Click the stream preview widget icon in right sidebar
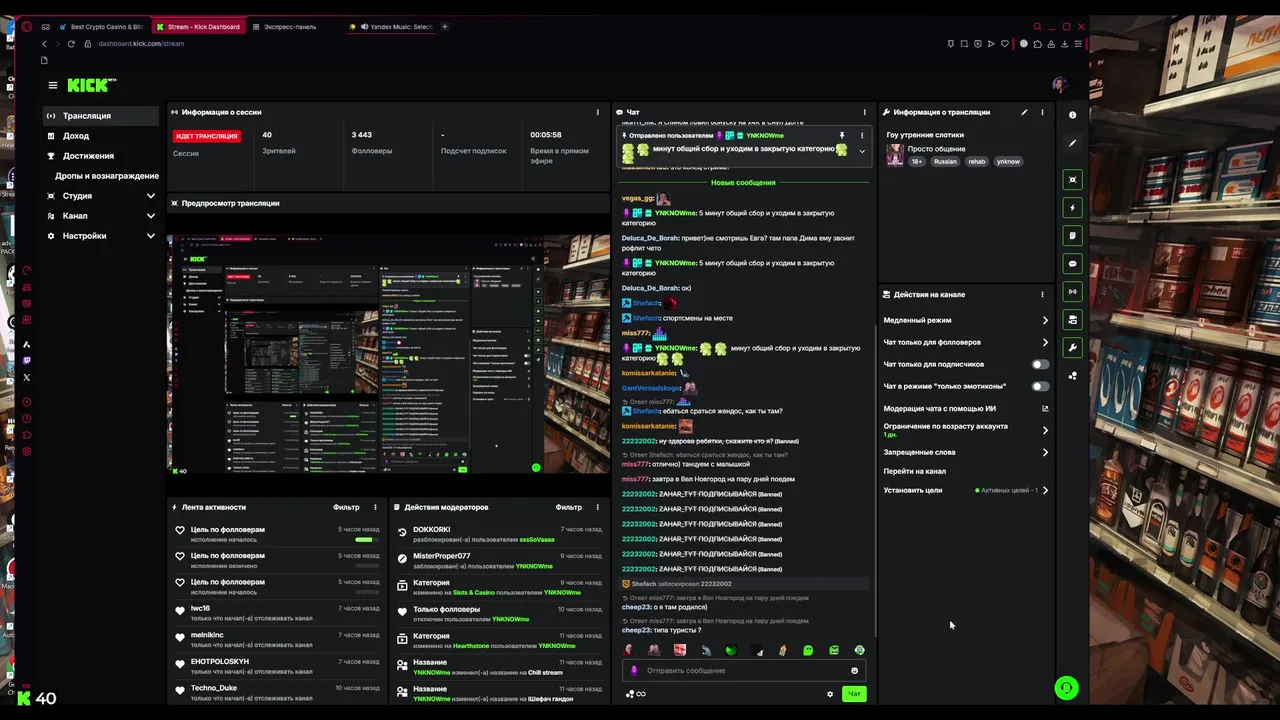Screen dimensions: 1280x720 [1072, 180]
